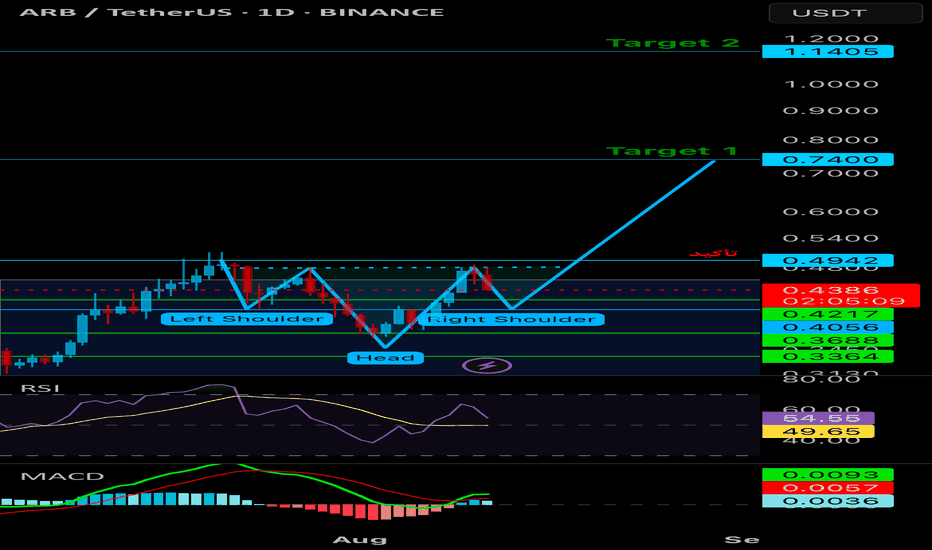Click the red signal value 0.0057
932x550 pixels.
[x=827, y=488]
